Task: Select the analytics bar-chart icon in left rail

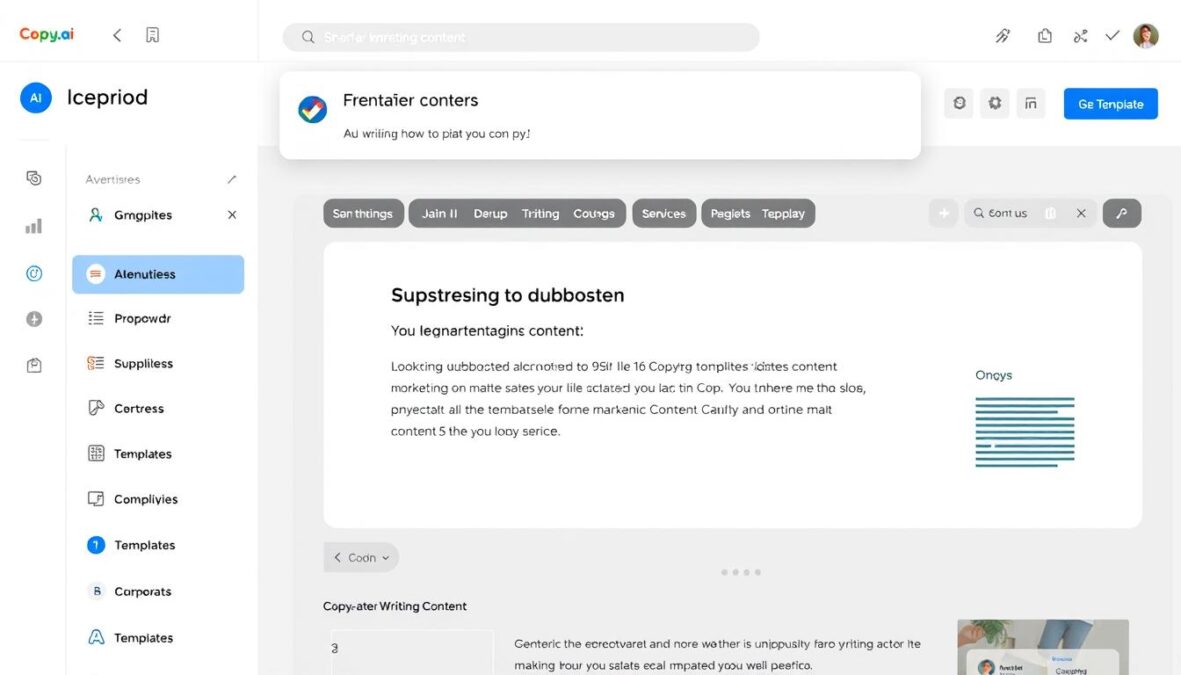Action: [x=33, y=225]
